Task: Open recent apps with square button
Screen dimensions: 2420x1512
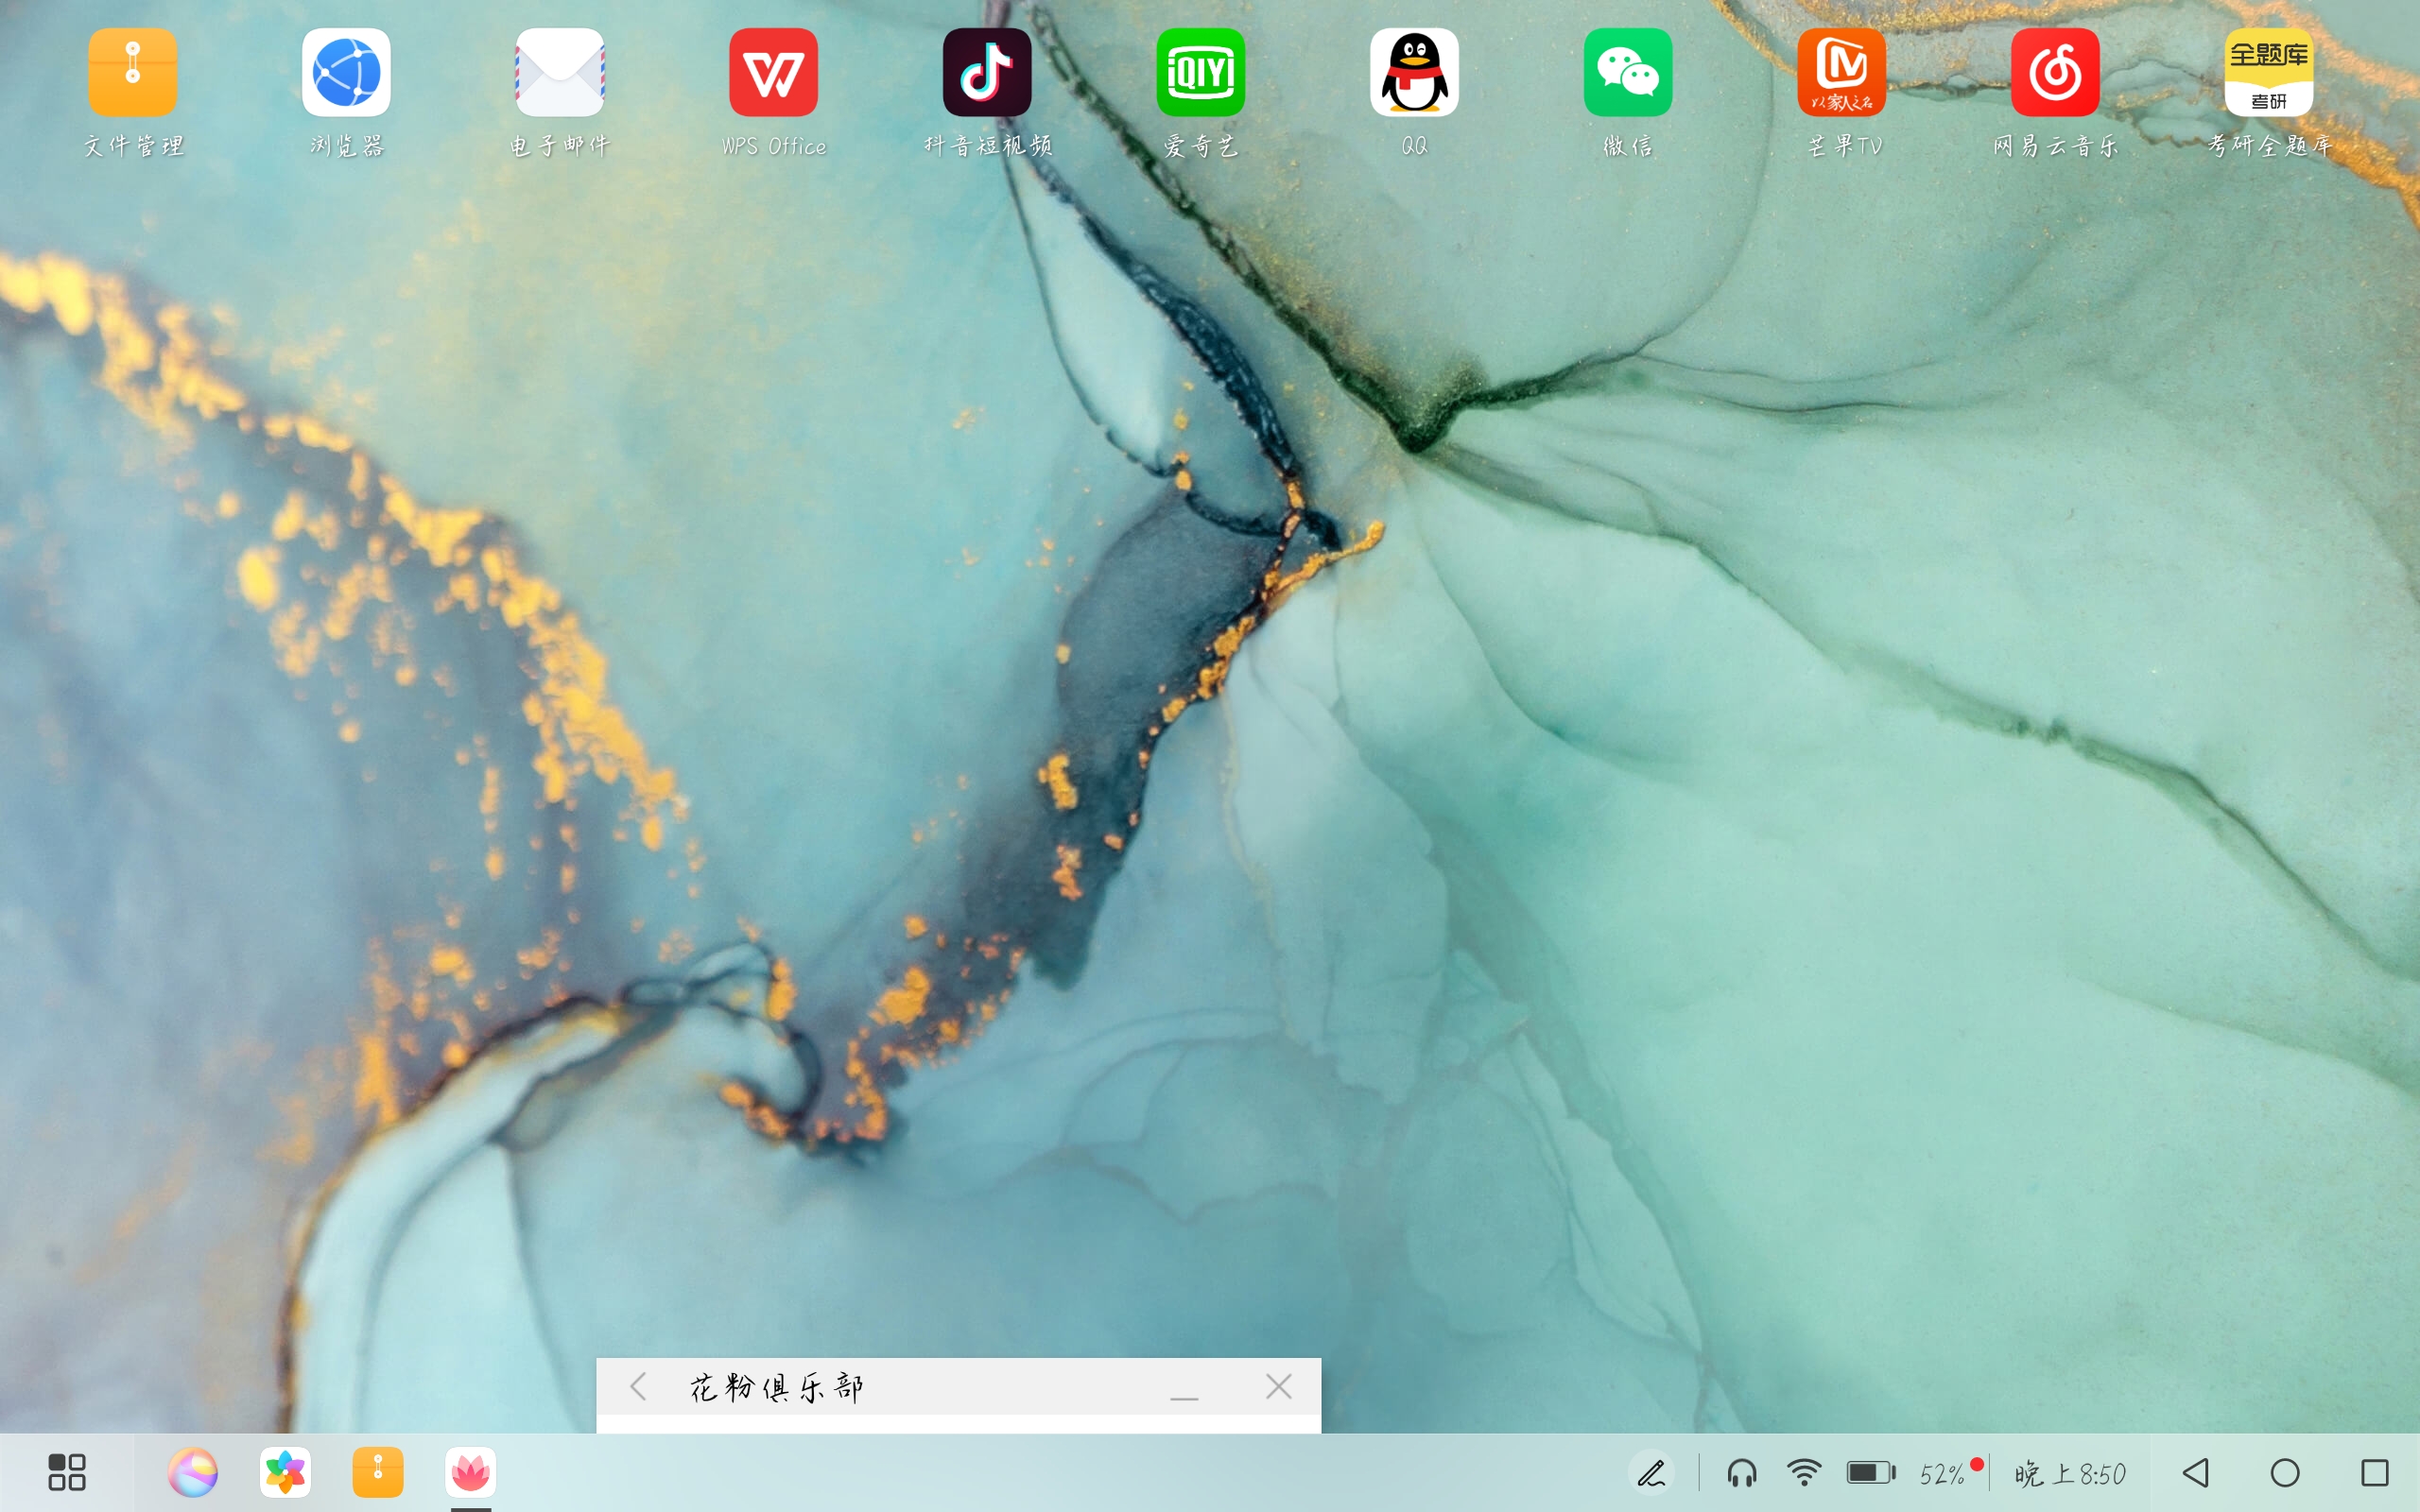Action: [2374, 1472]
